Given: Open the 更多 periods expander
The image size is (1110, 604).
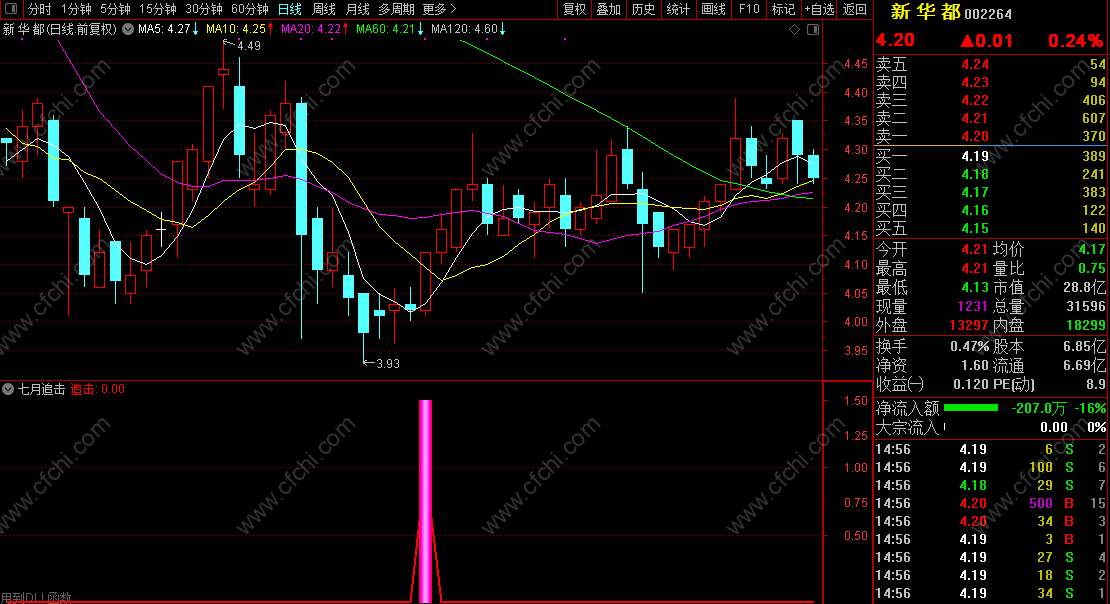Looking at the screenshot, I should tap(439, 9).
